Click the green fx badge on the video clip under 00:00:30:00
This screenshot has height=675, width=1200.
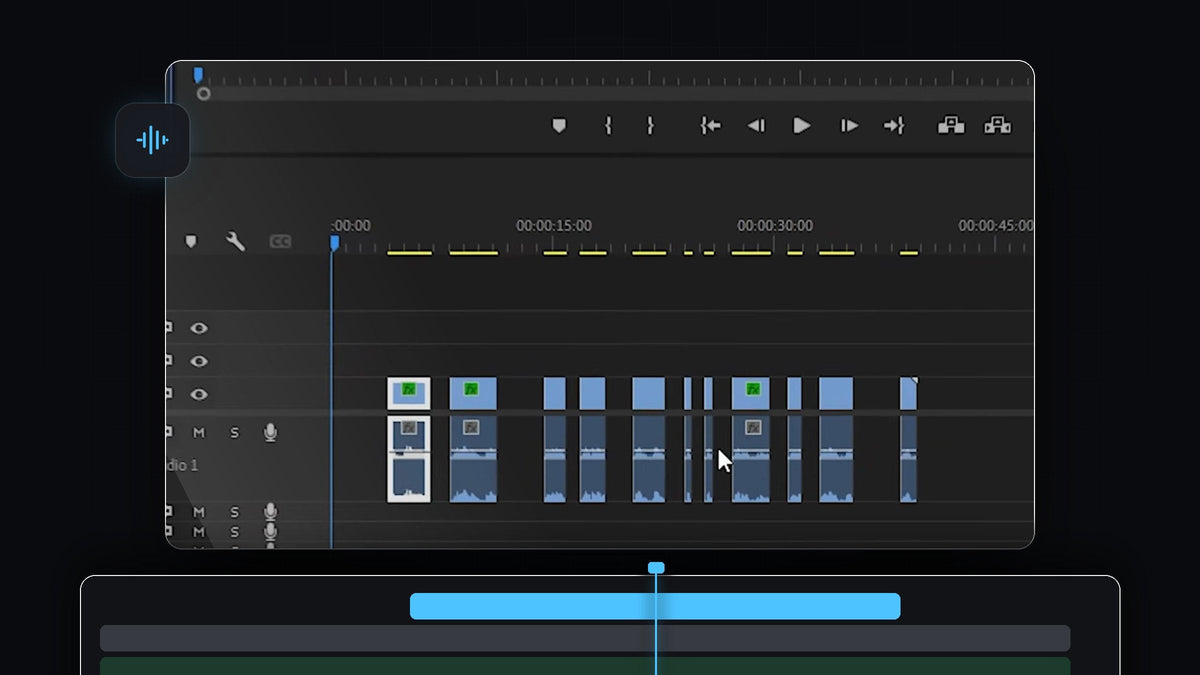[x=753, y=389]
